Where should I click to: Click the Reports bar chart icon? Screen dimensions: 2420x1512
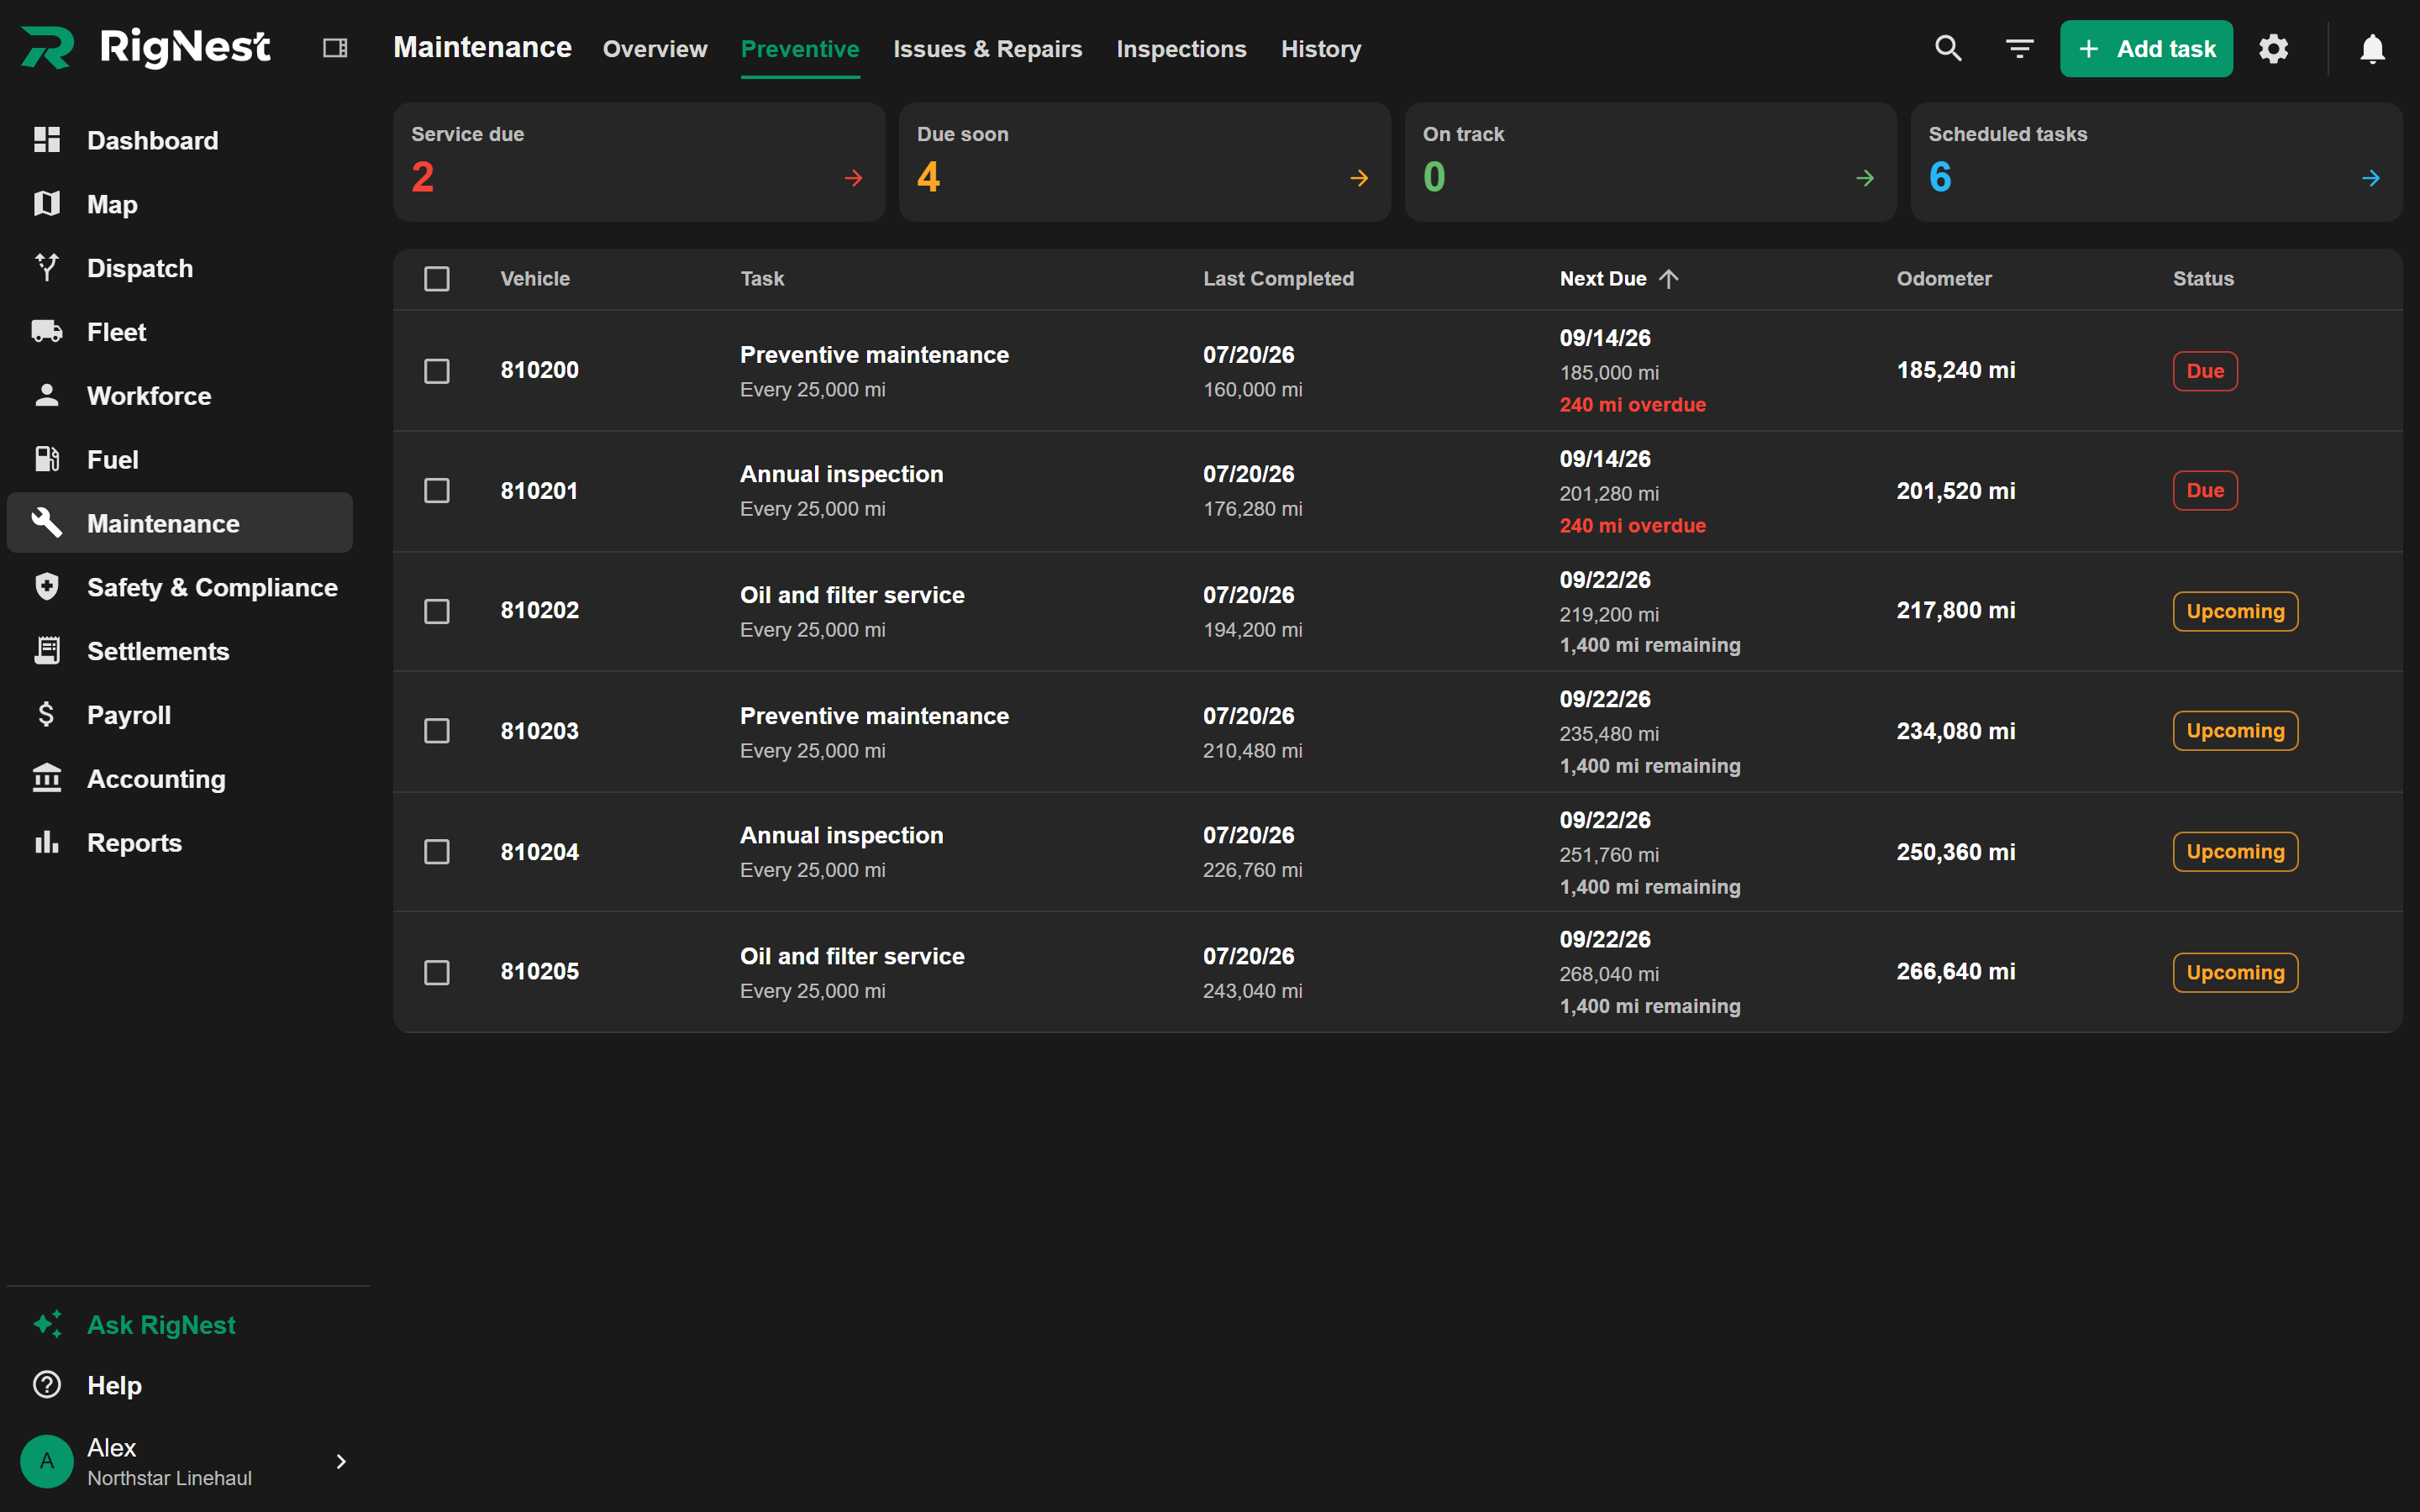point(47,842)
